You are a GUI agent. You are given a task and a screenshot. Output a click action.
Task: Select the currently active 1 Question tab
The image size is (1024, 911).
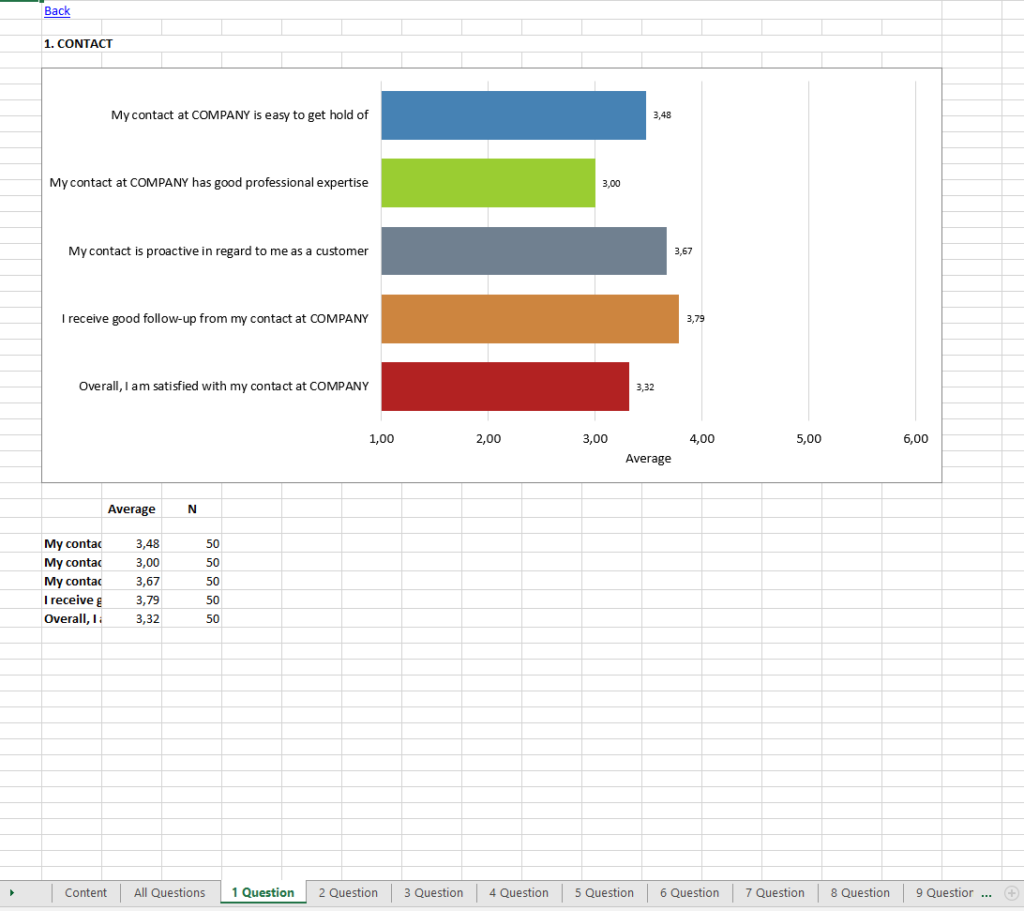click(263, 893)
